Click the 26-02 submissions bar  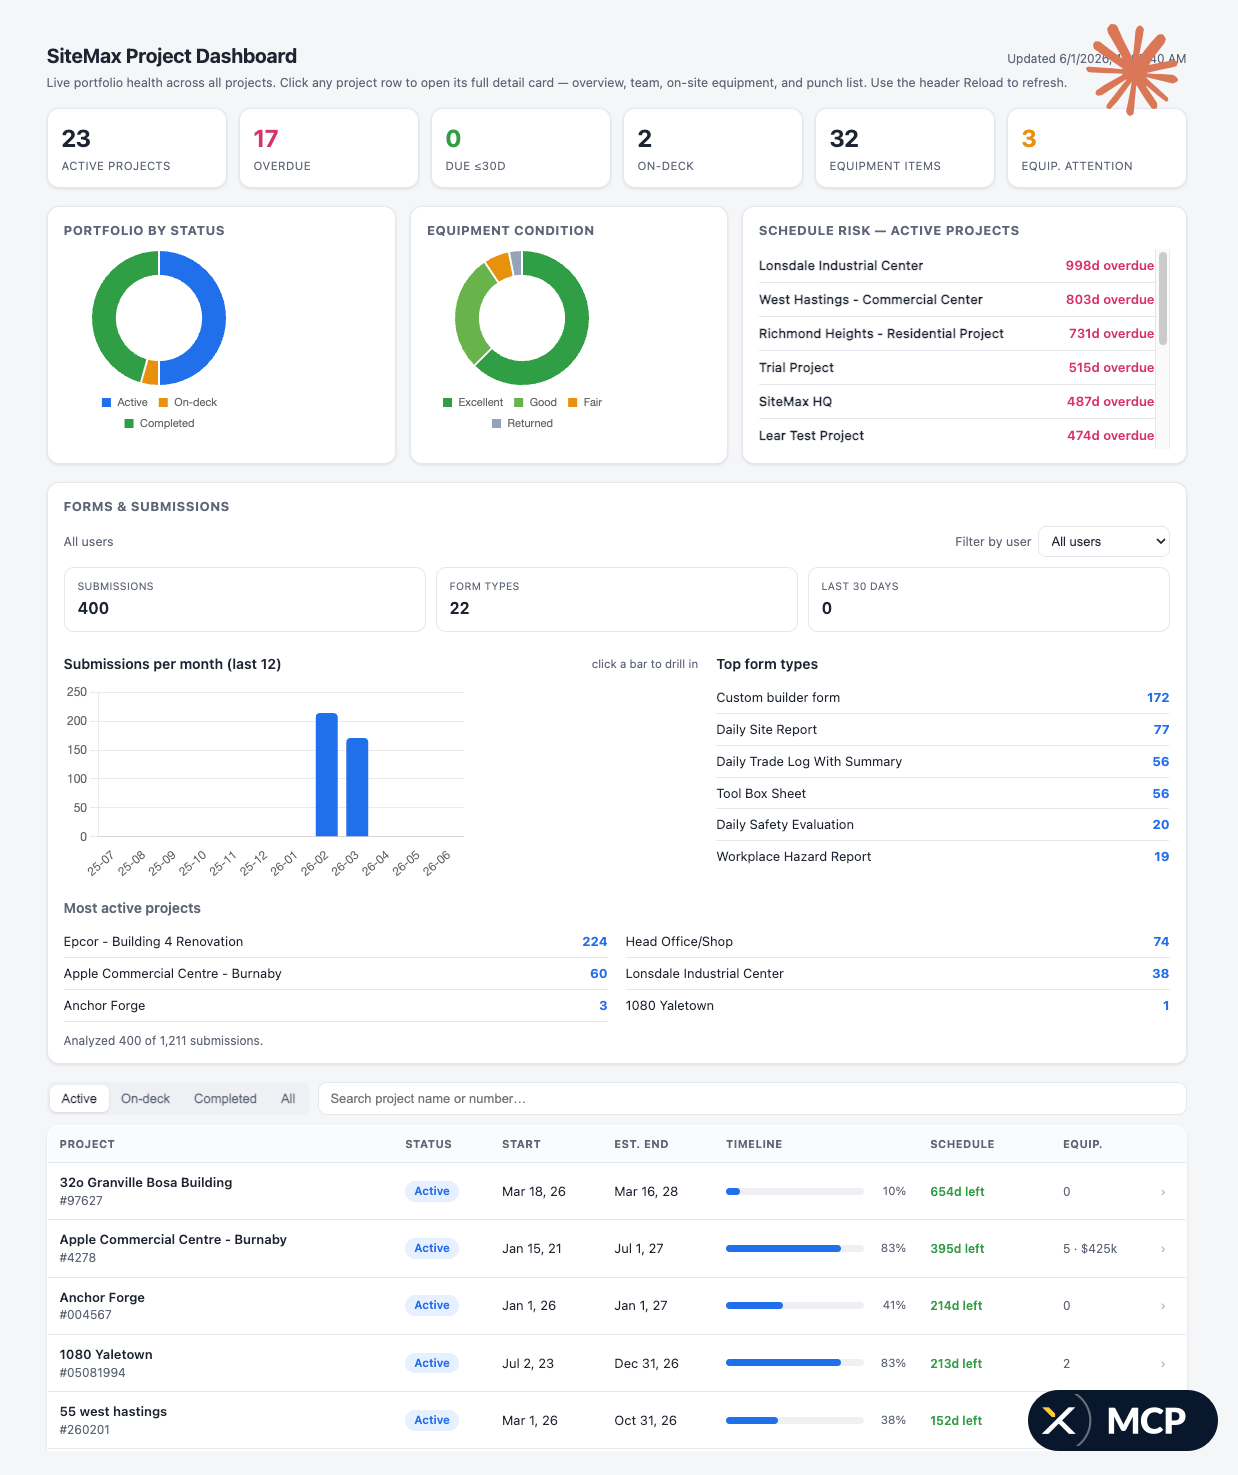coord(327,774)
